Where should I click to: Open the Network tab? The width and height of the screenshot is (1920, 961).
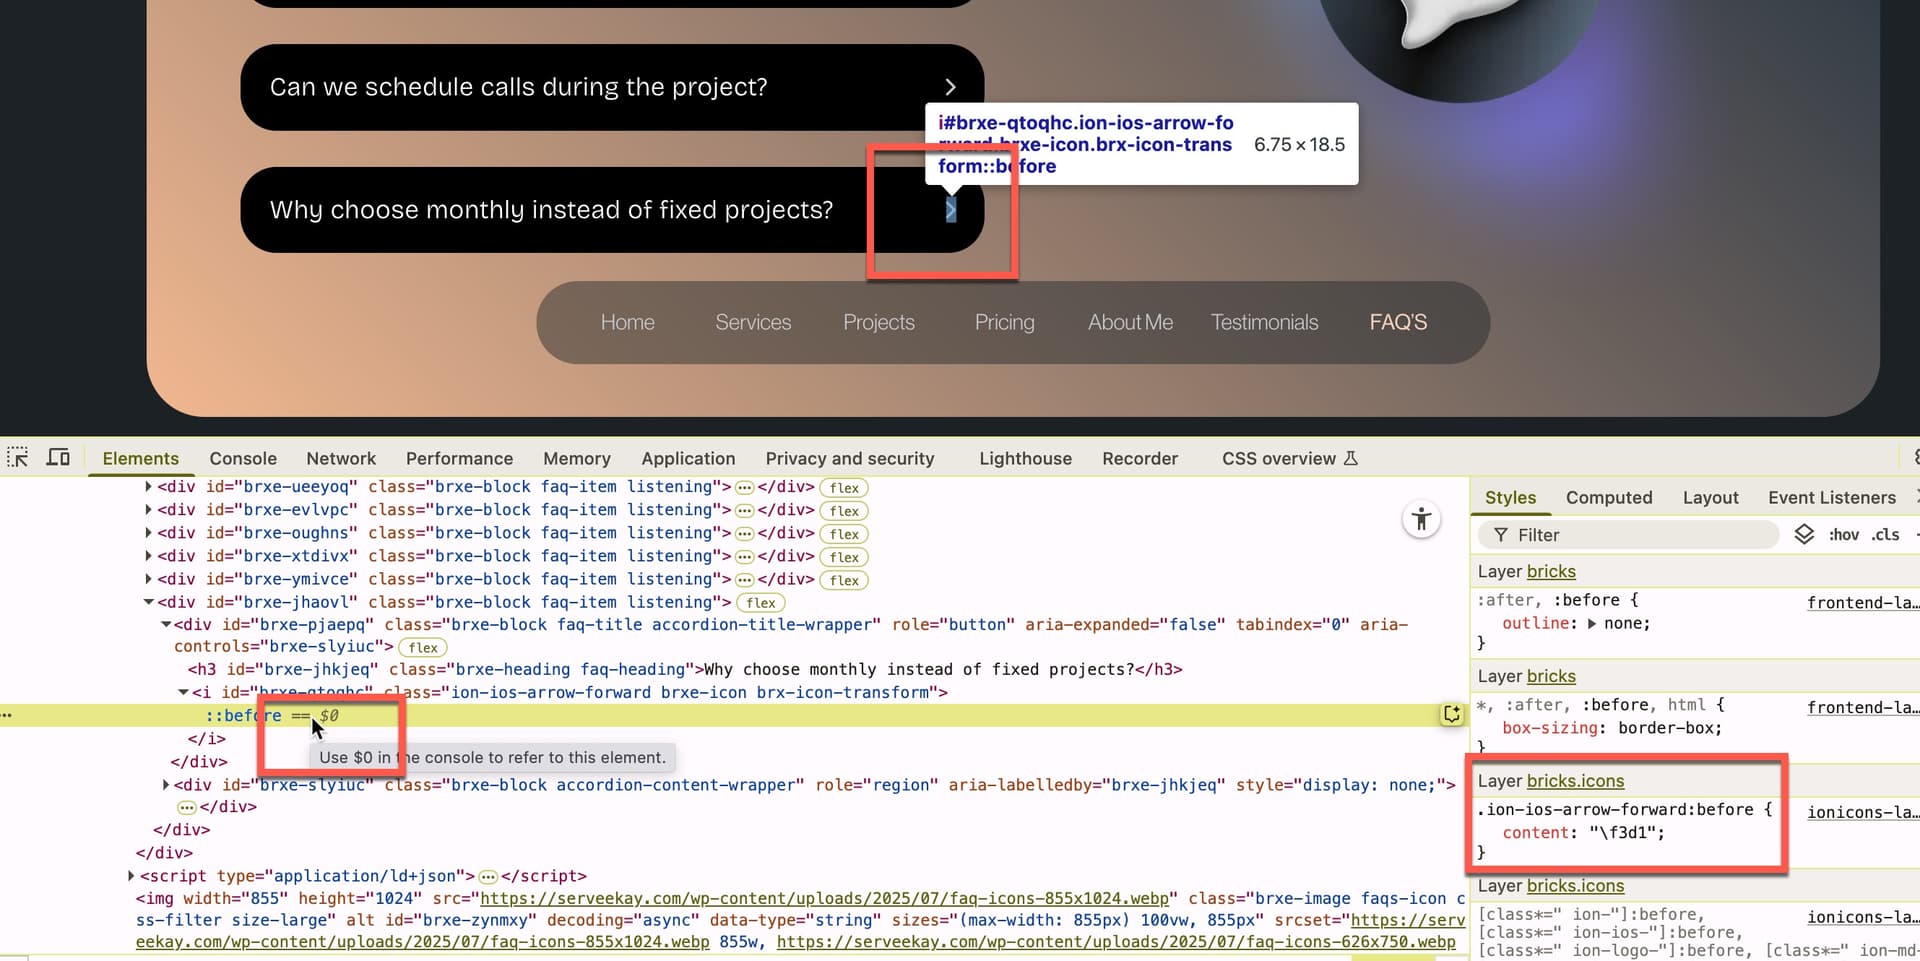(341, 458)
